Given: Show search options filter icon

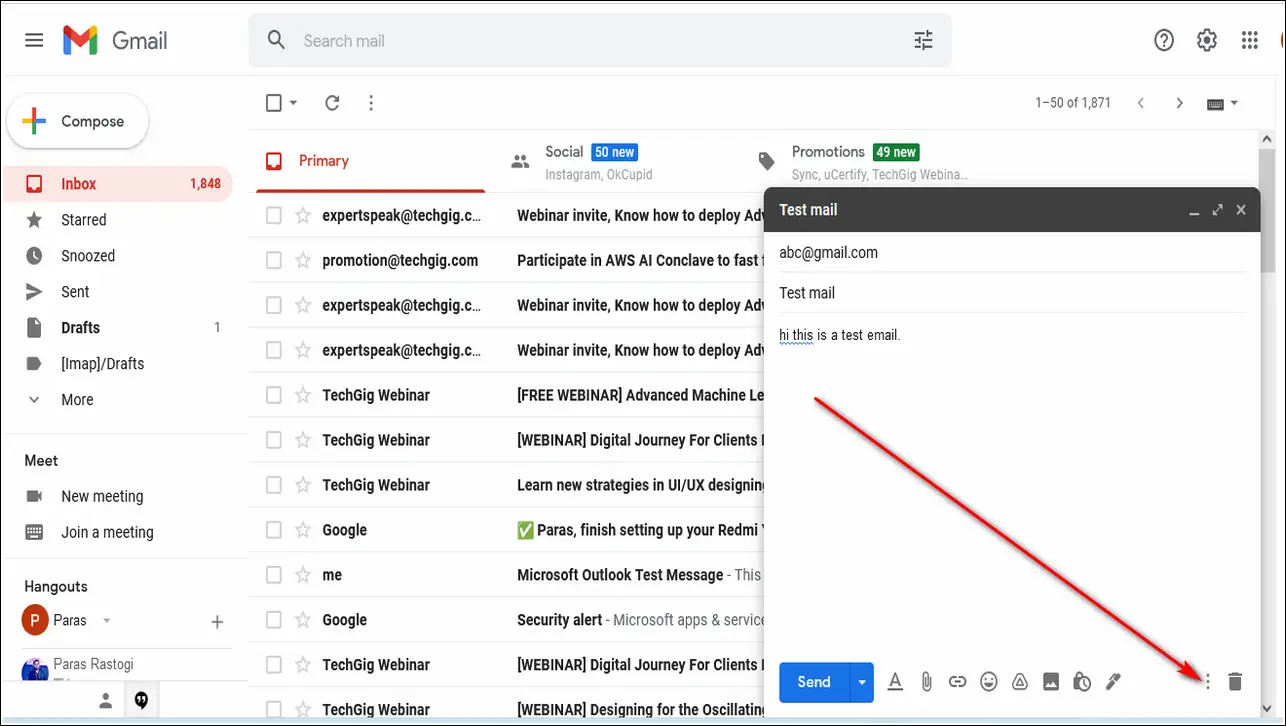Looking at the screenshot, I should [x=923, y=40].
